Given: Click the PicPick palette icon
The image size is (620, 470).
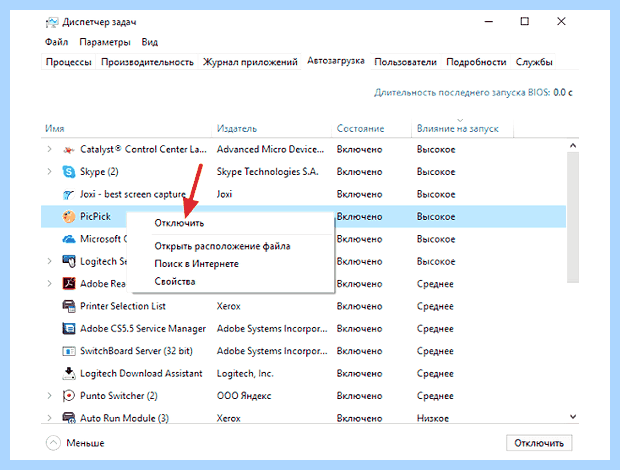Looking at the screenshot, I should coord(69,217).
